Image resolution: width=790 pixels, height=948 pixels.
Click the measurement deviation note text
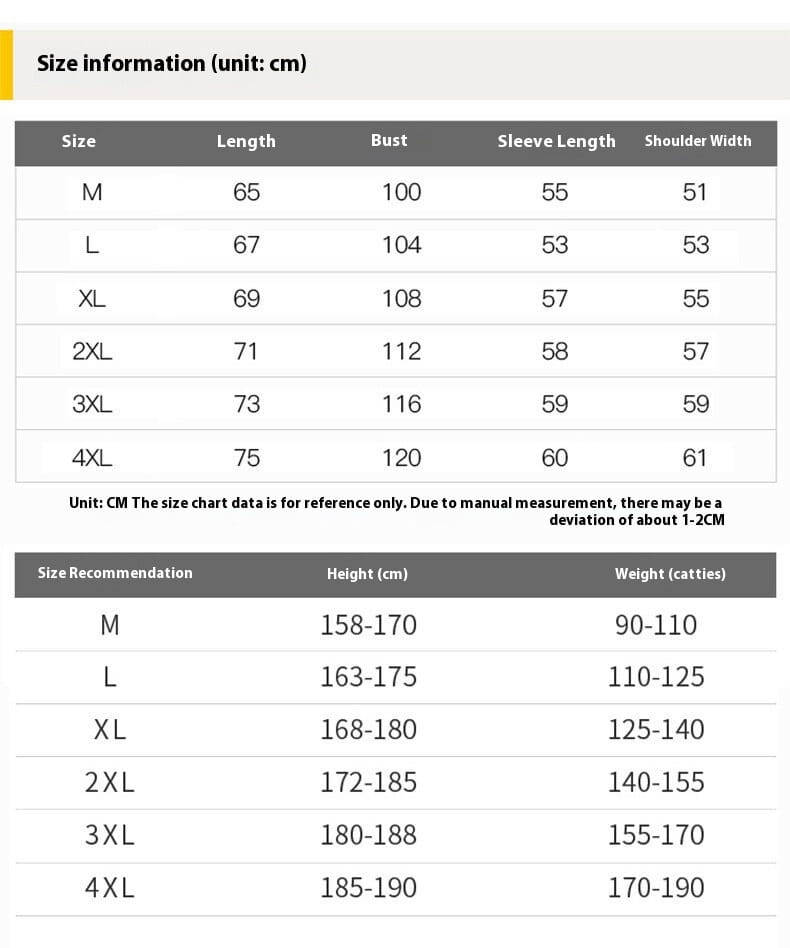tap(396, 511)
